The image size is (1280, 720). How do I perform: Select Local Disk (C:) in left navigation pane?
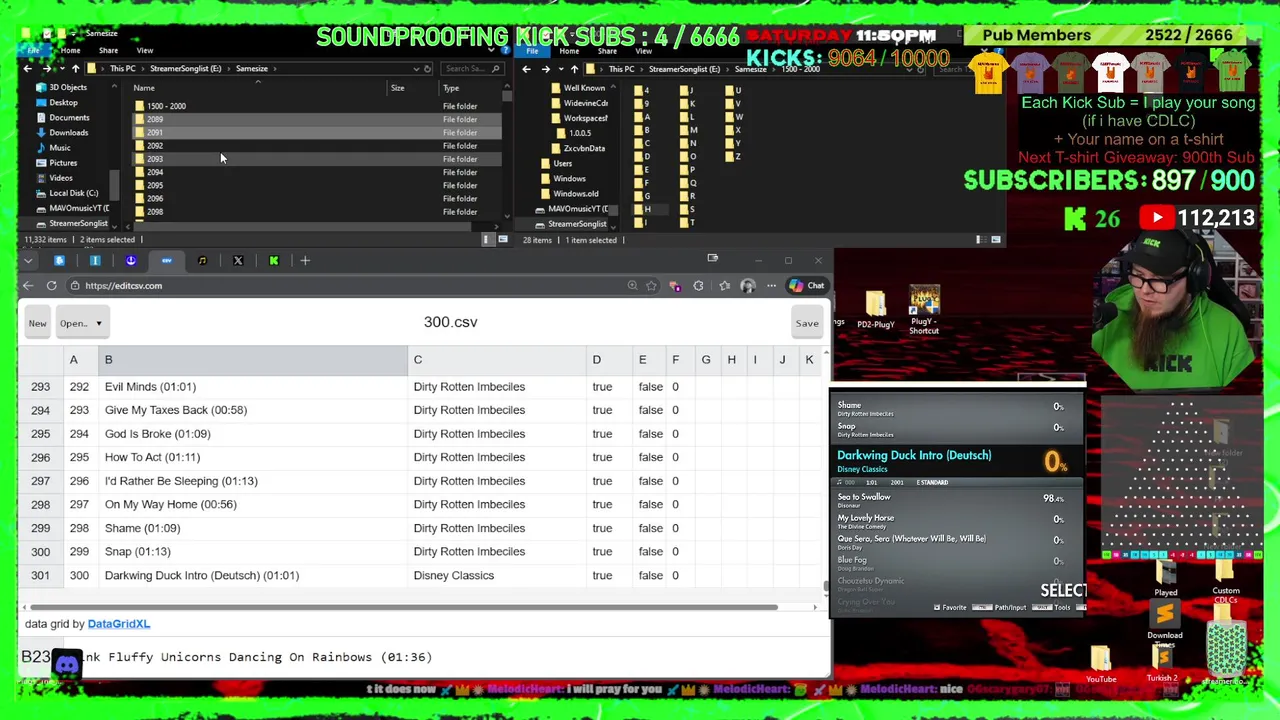(x=73, y=193)
